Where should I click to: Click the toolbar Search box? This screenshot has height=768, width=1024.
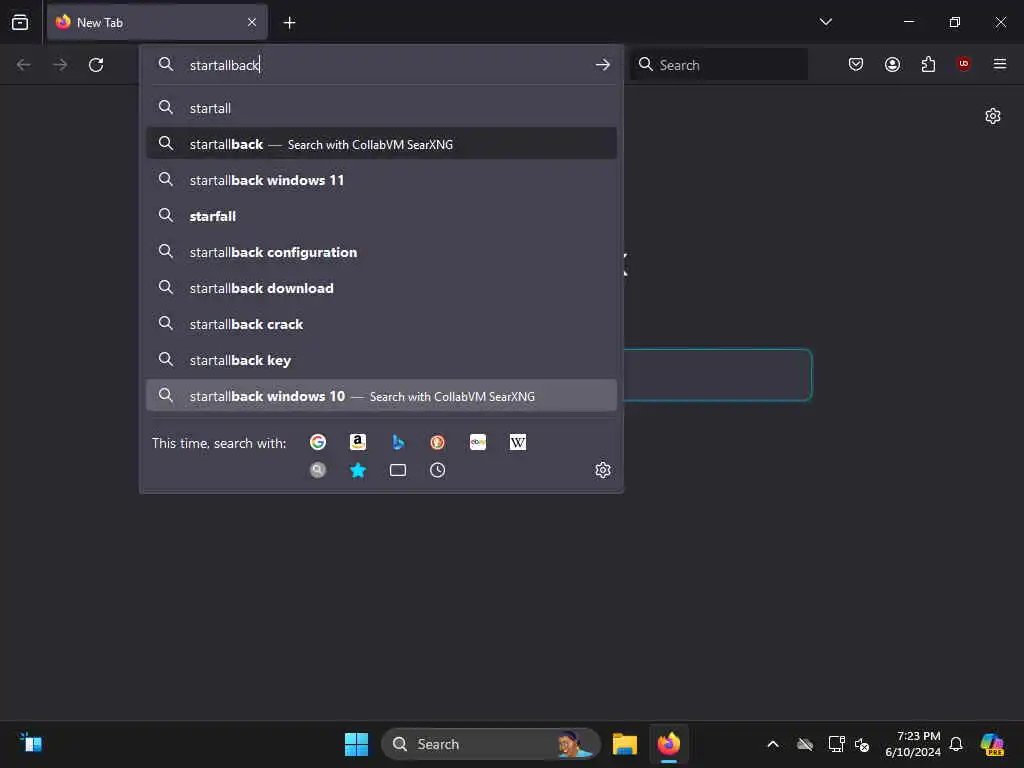(719, 65)
